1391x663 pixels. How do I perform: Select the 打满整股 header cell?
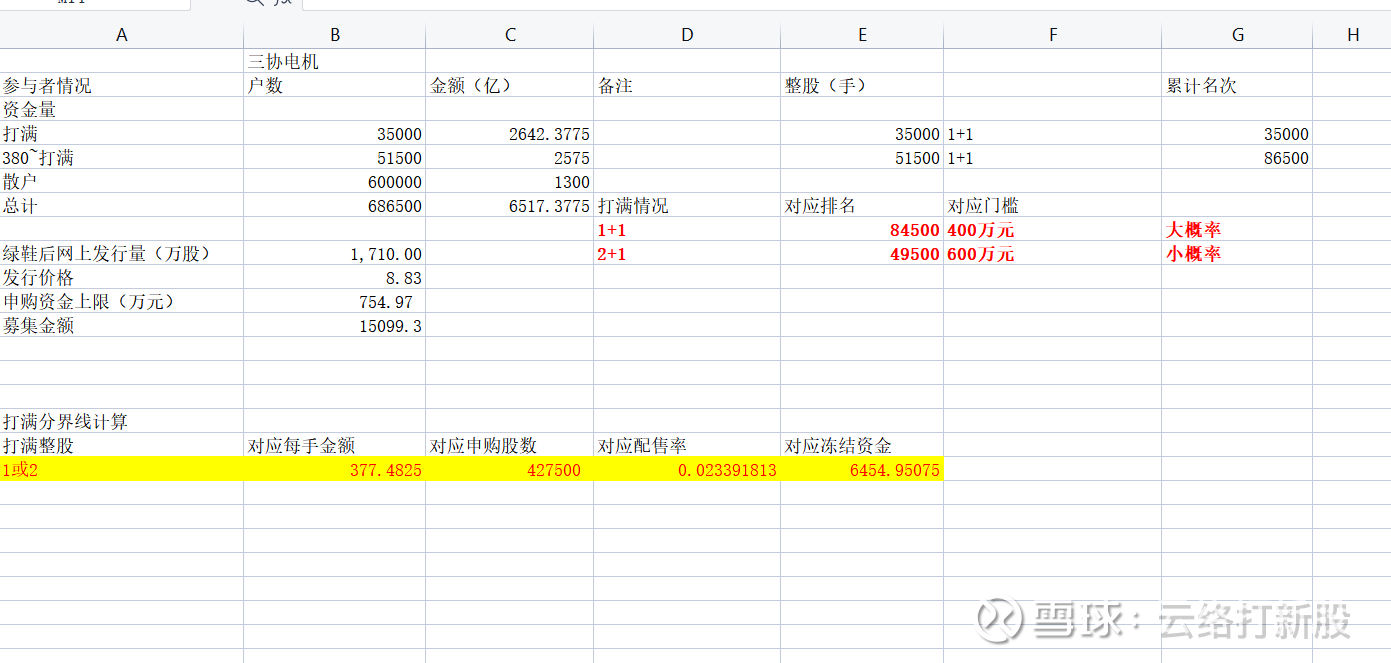[122, 445]
